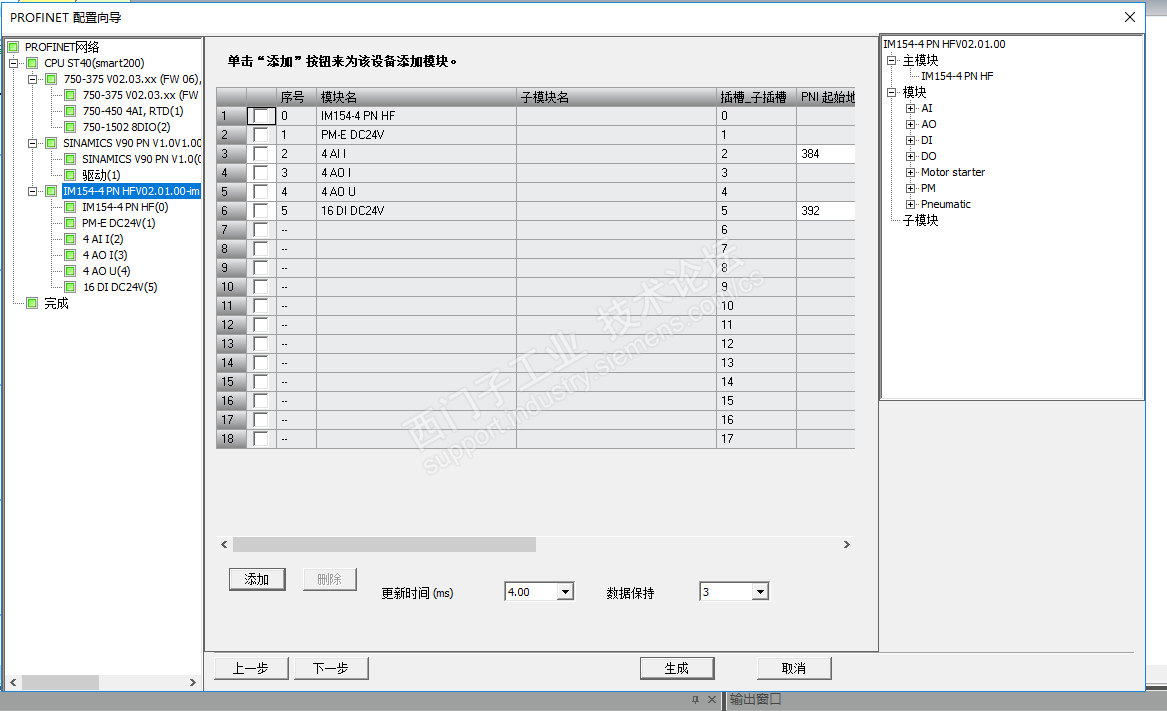
Task: Close the 输出窗口 panel with X
Action: click(x=712, y=699)
